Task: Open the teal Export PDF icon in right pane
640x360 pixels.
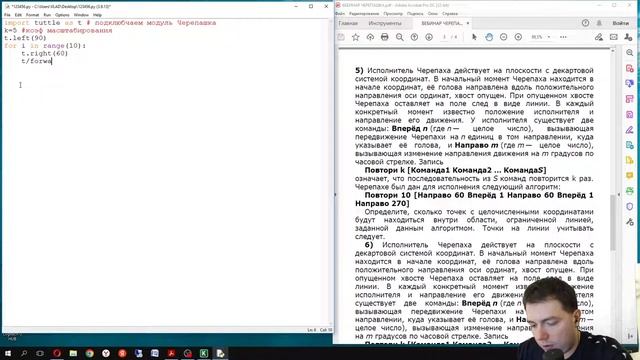Action: (630, 145)
